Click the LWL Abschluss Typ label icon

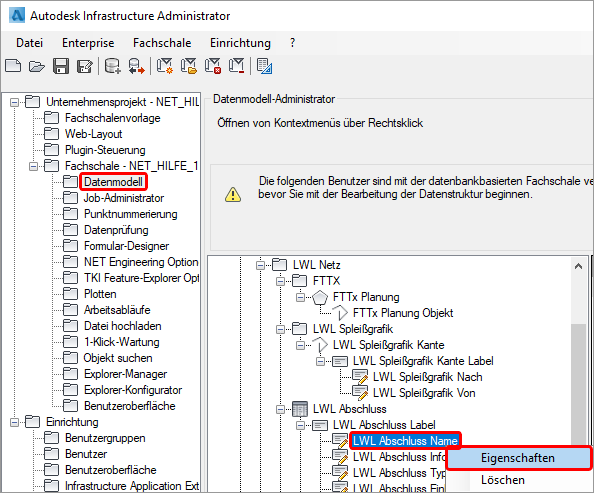(340, 473)
